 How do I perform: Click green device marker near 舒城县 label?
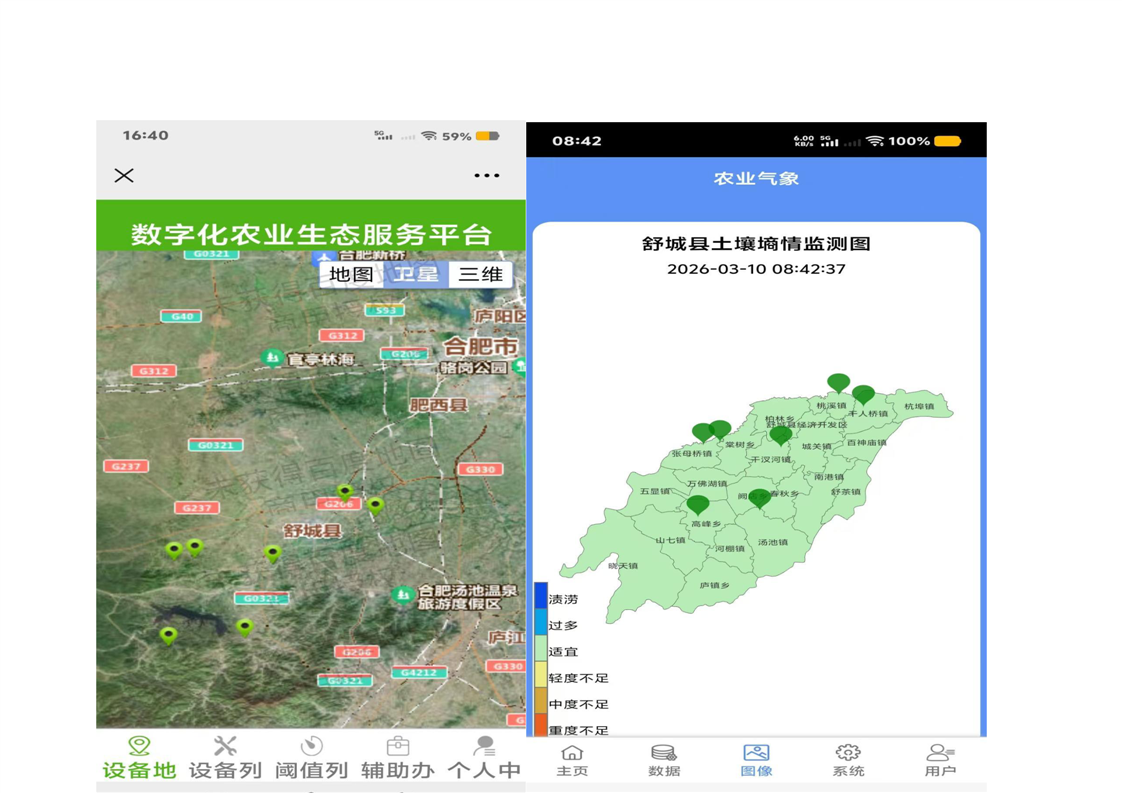273,552
